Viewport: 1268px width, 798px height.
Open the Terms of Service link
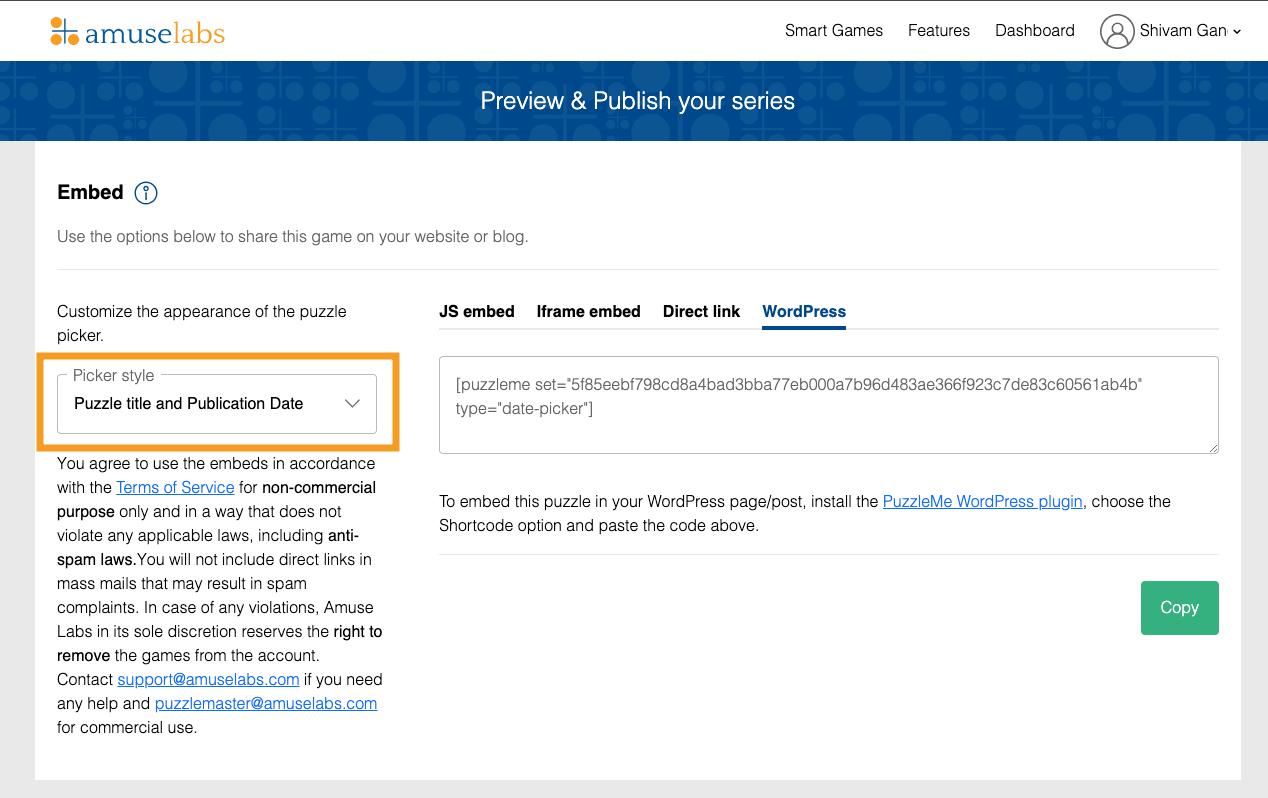click(x=175, y=487)
